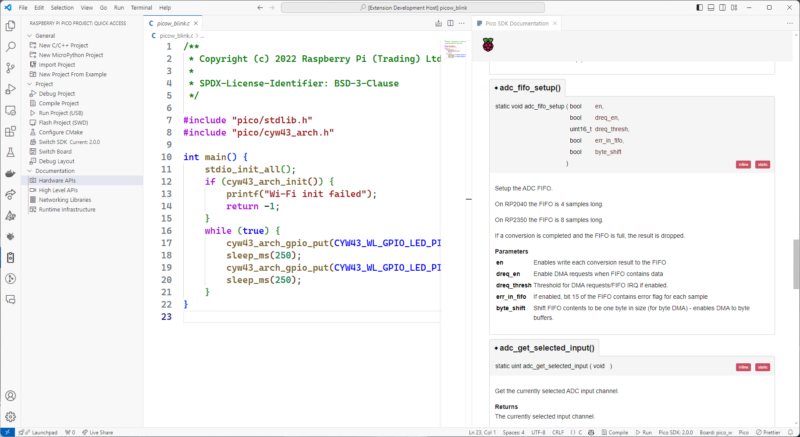Screen dimensions: 800x437
Task: Click New MicroPython Project
Action: point(71,55)
